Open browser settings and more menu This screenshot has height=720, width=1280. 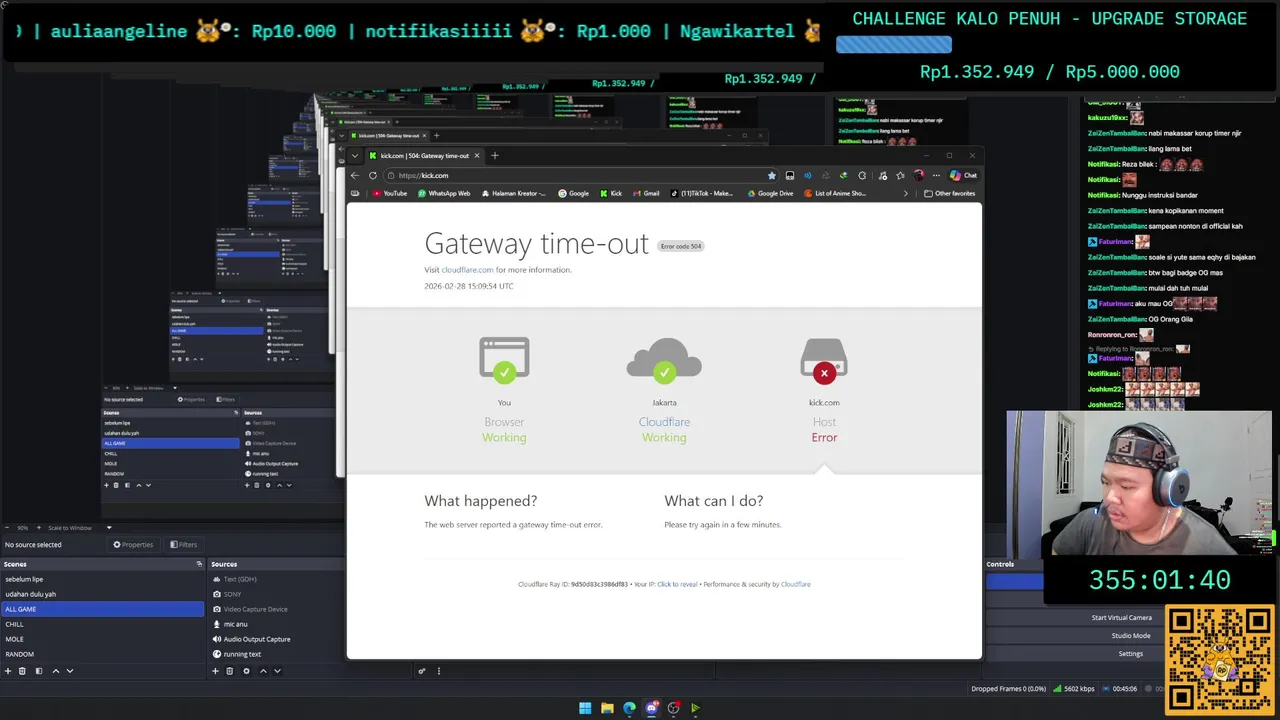click(937, 175)
